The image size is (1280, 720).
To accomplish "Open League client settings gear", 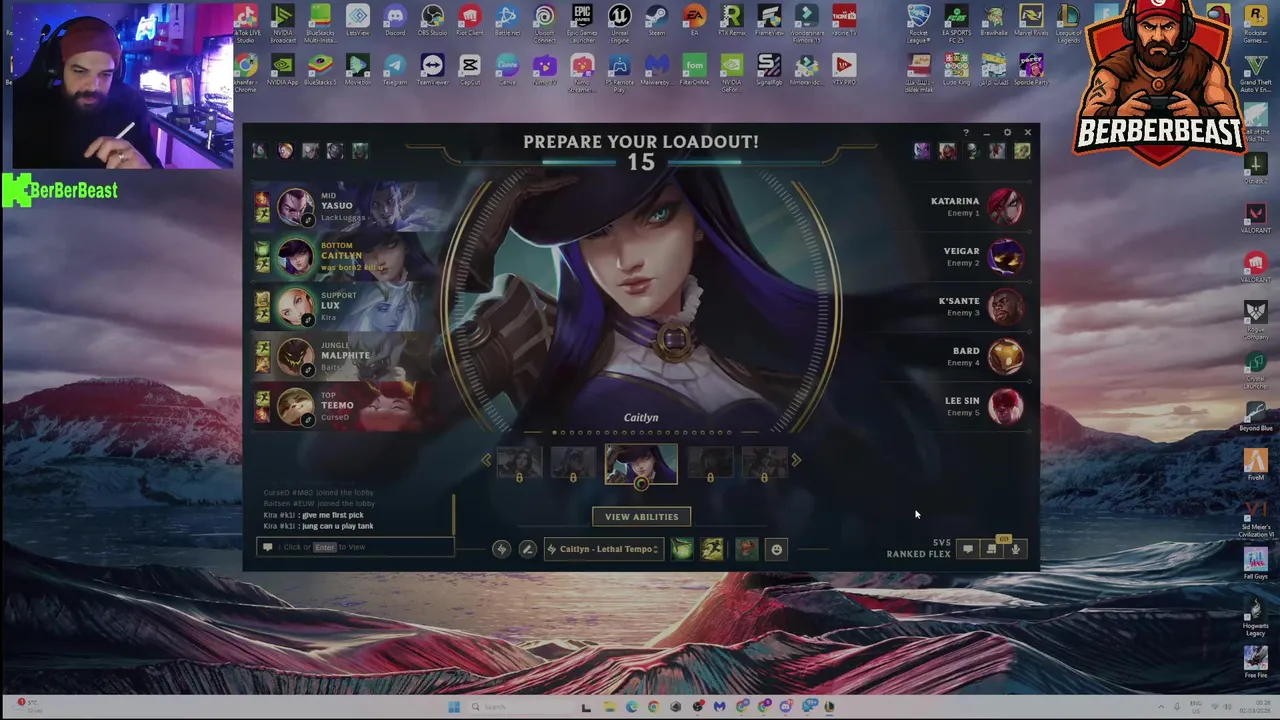I will (x=1007, y=132).
